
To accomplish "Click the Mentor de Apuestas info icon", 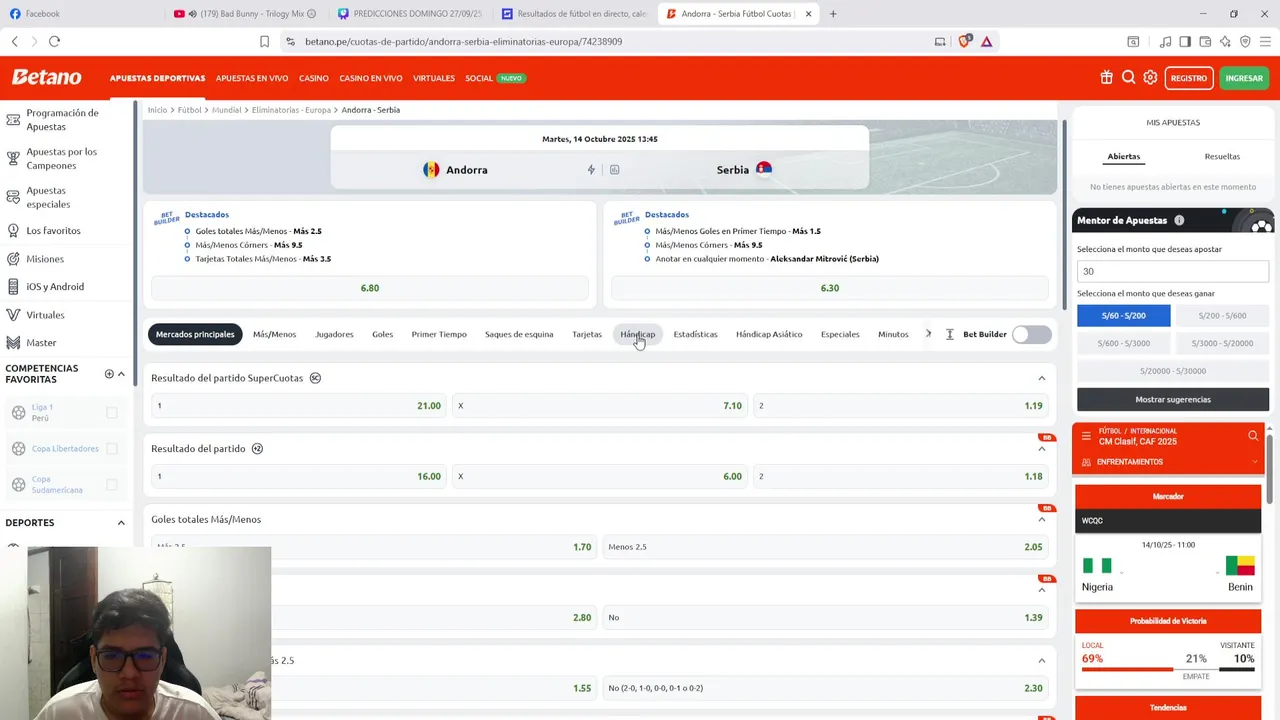I will (x=1179, y=220).
